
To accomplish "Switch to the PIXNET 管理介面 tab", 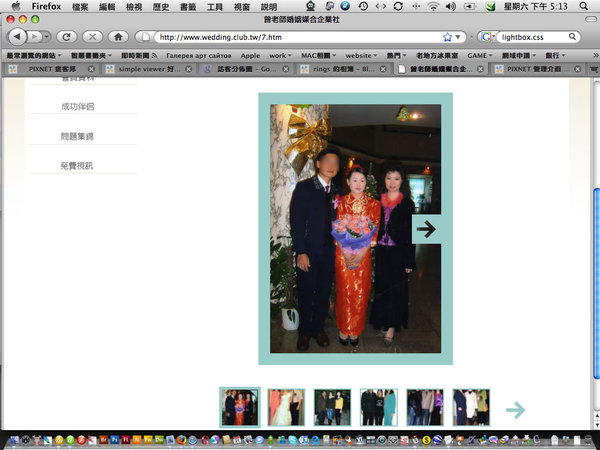I will coord(538,69).
